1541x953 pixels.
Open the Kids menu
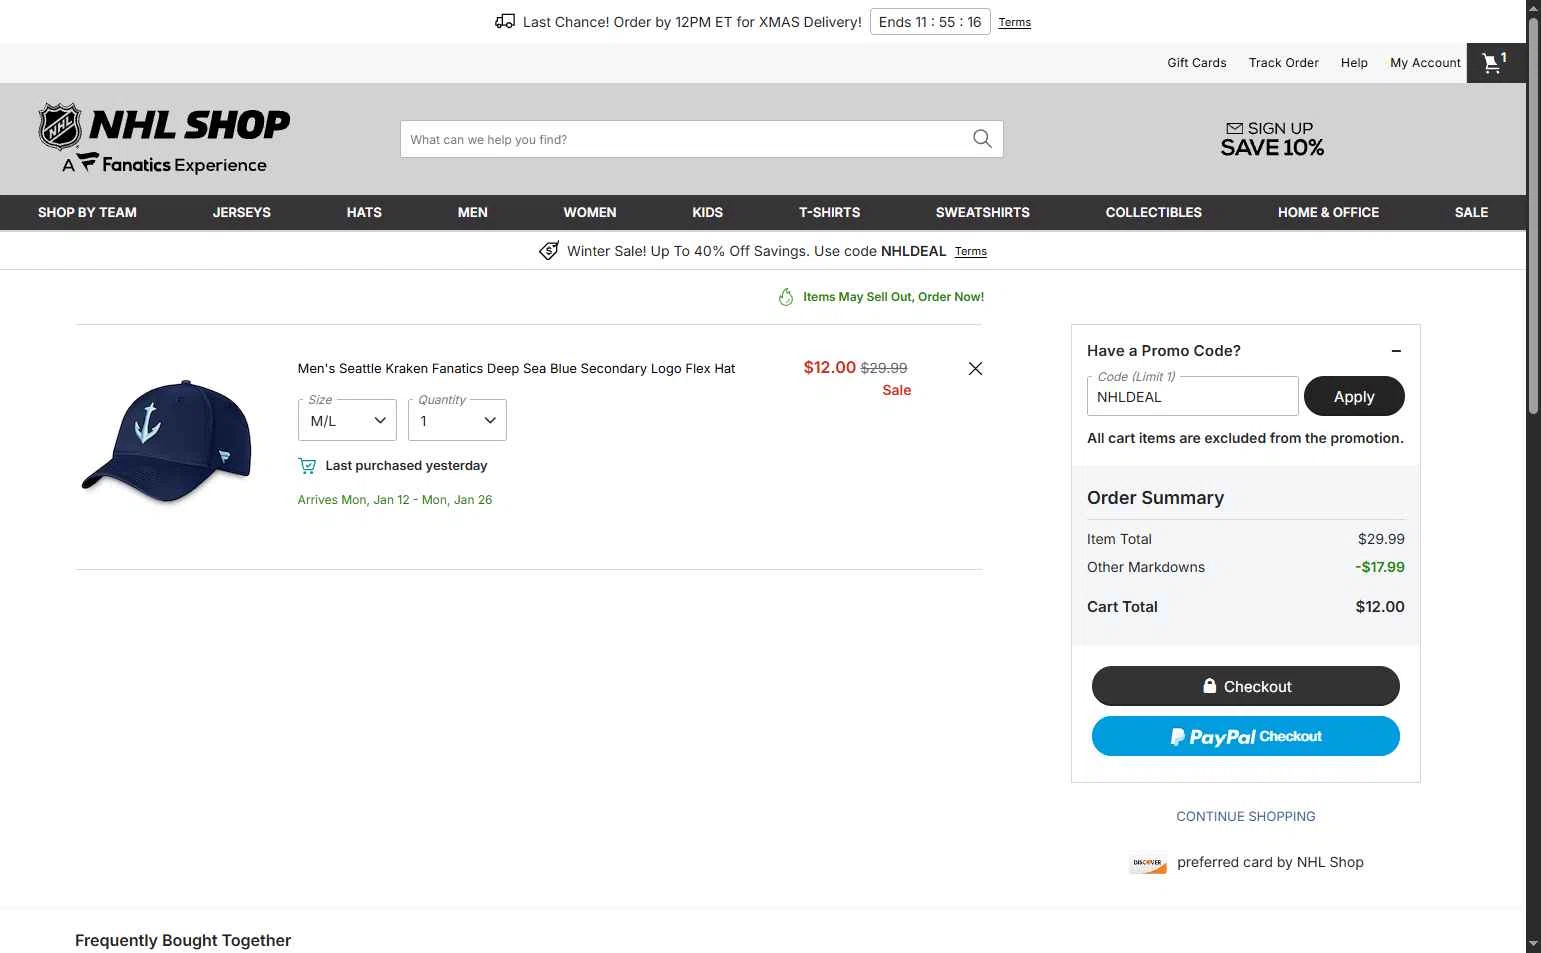(708, 212)
